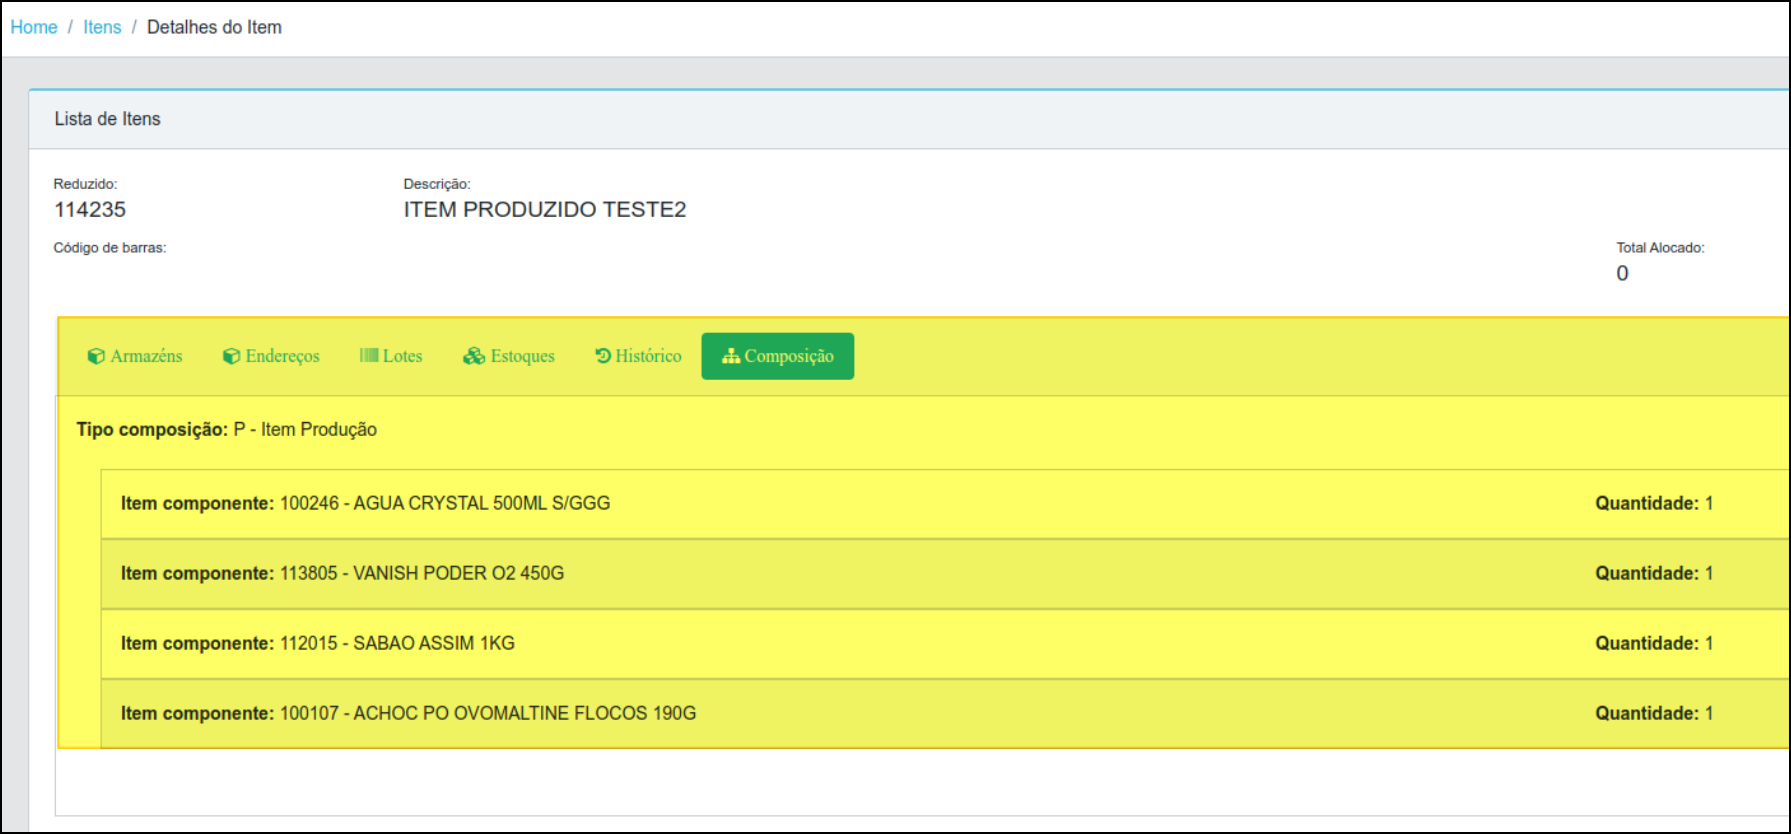Image resolution: width=1791 pixels, height=834 pixels.
Task: Click description ITEM PRODUZIDO TESTE2
Action: pyautogui.click(x=545, y=210)
